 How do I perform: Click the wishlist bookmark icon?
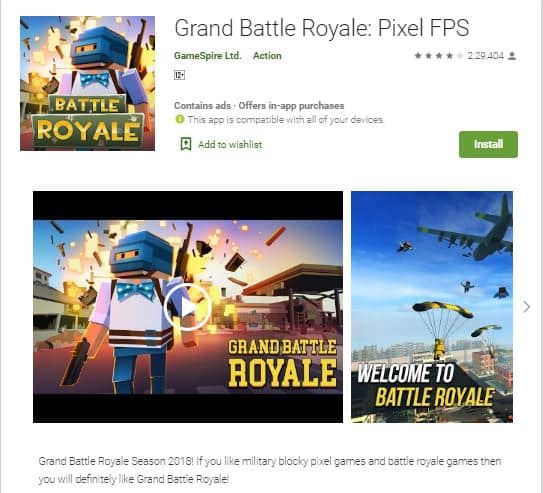(186, 144)
